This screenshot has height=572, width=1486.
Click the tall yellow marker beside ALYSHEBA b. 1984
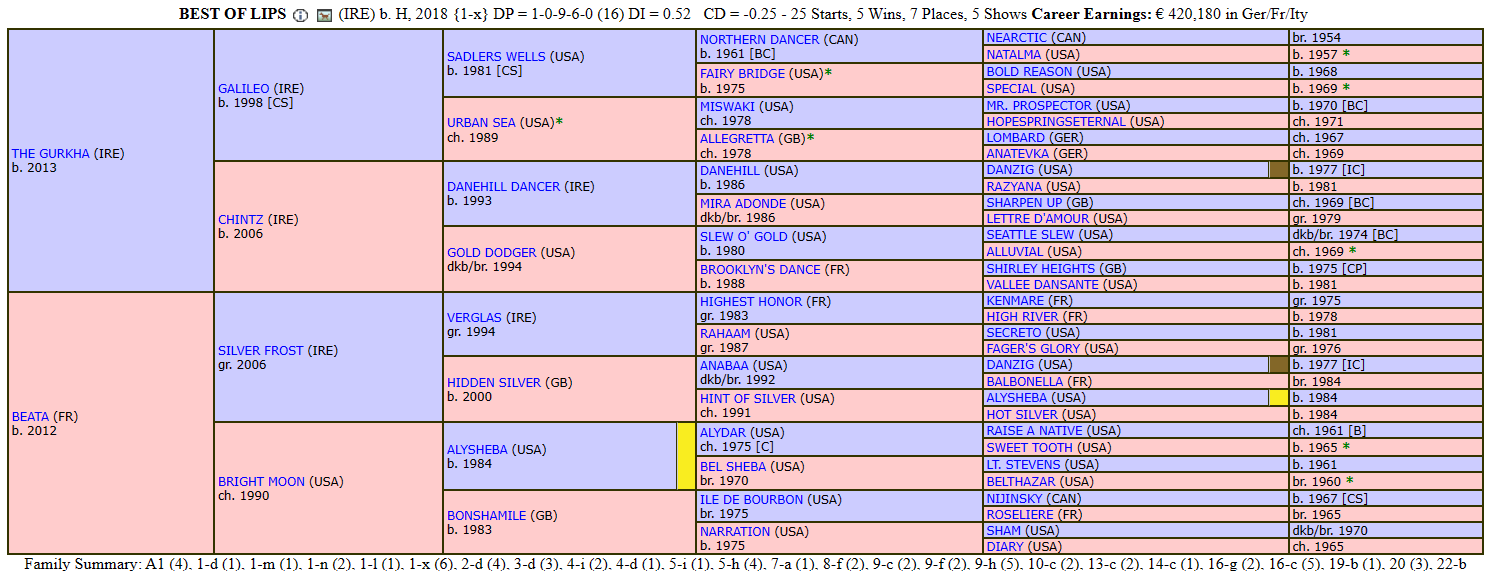click(685, 456)
